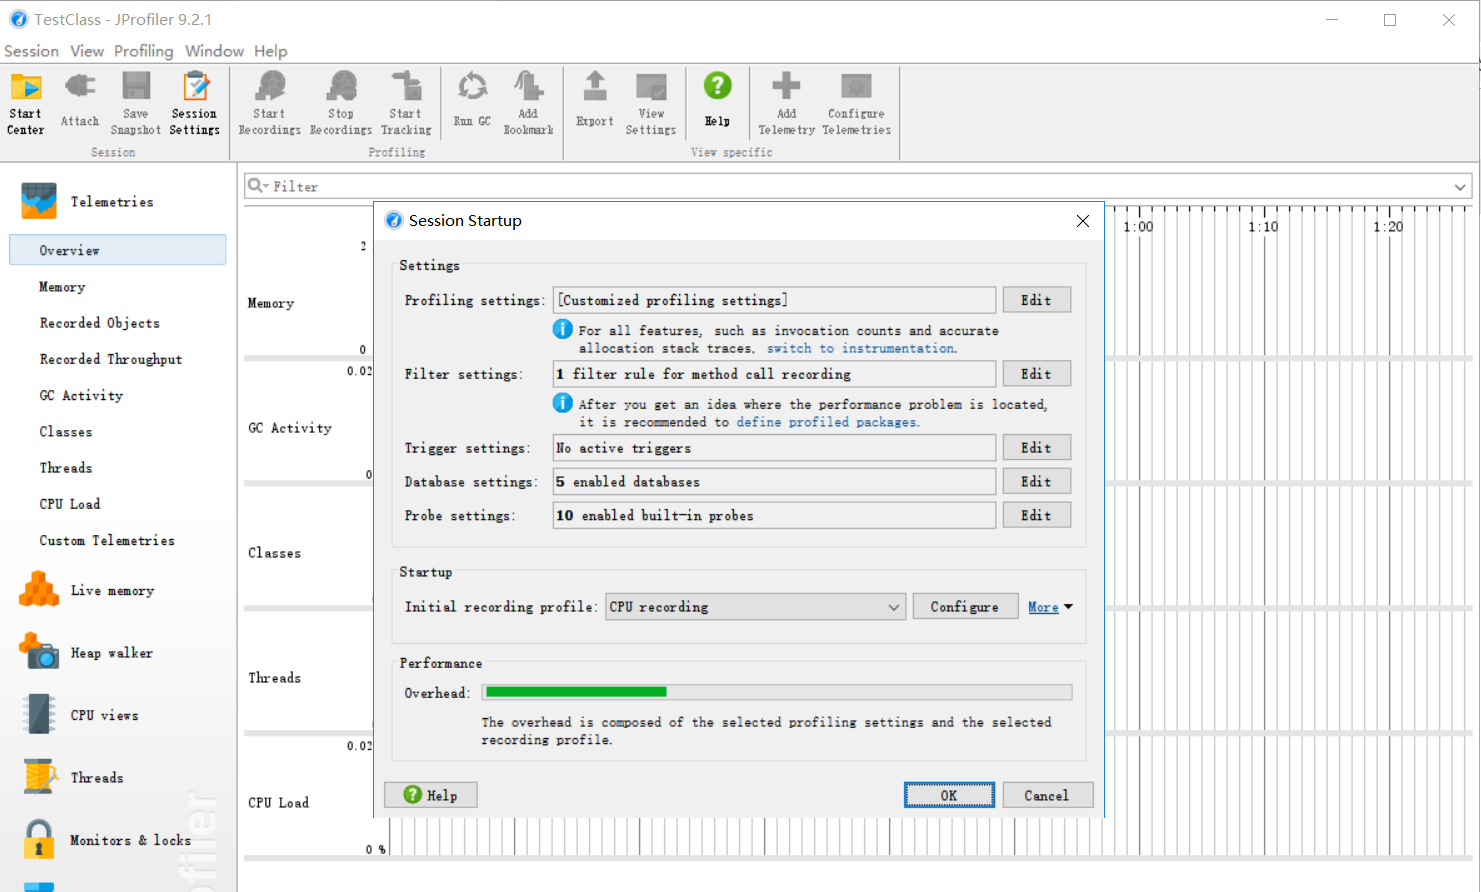Click the green Overhead bar
Viewport: 1481px width, 892px height.
coord(575,691)
